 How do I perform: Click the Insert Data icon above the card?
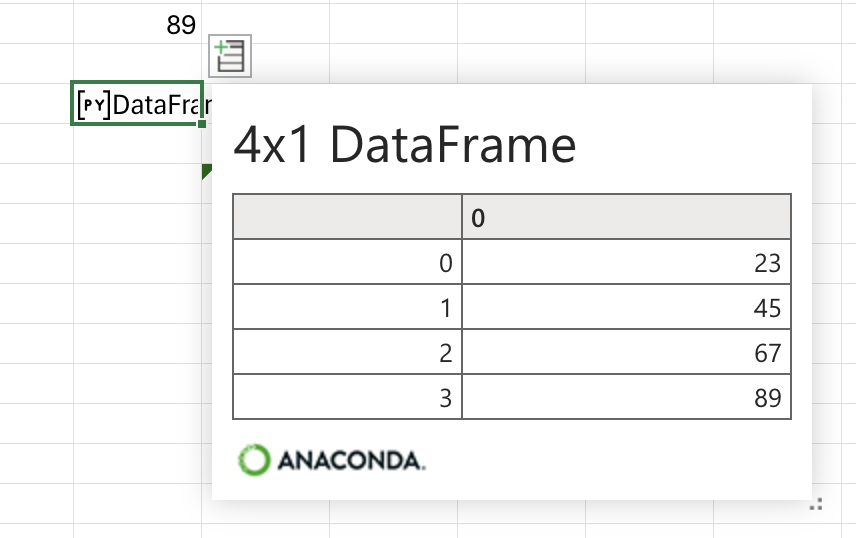point(230,56)
